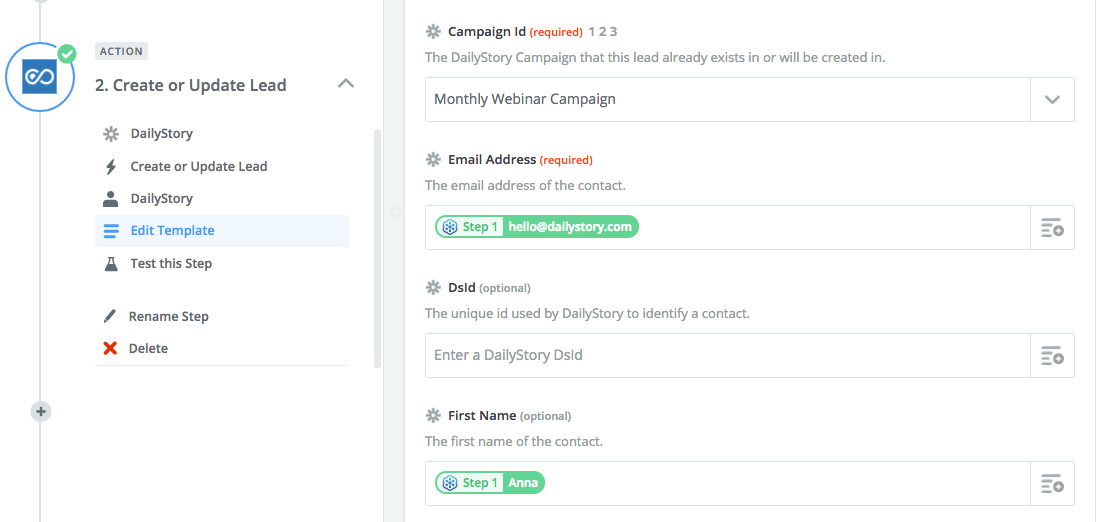
Task: Open insert-field icon for Email Address
Action: [x=1052, y=227]
